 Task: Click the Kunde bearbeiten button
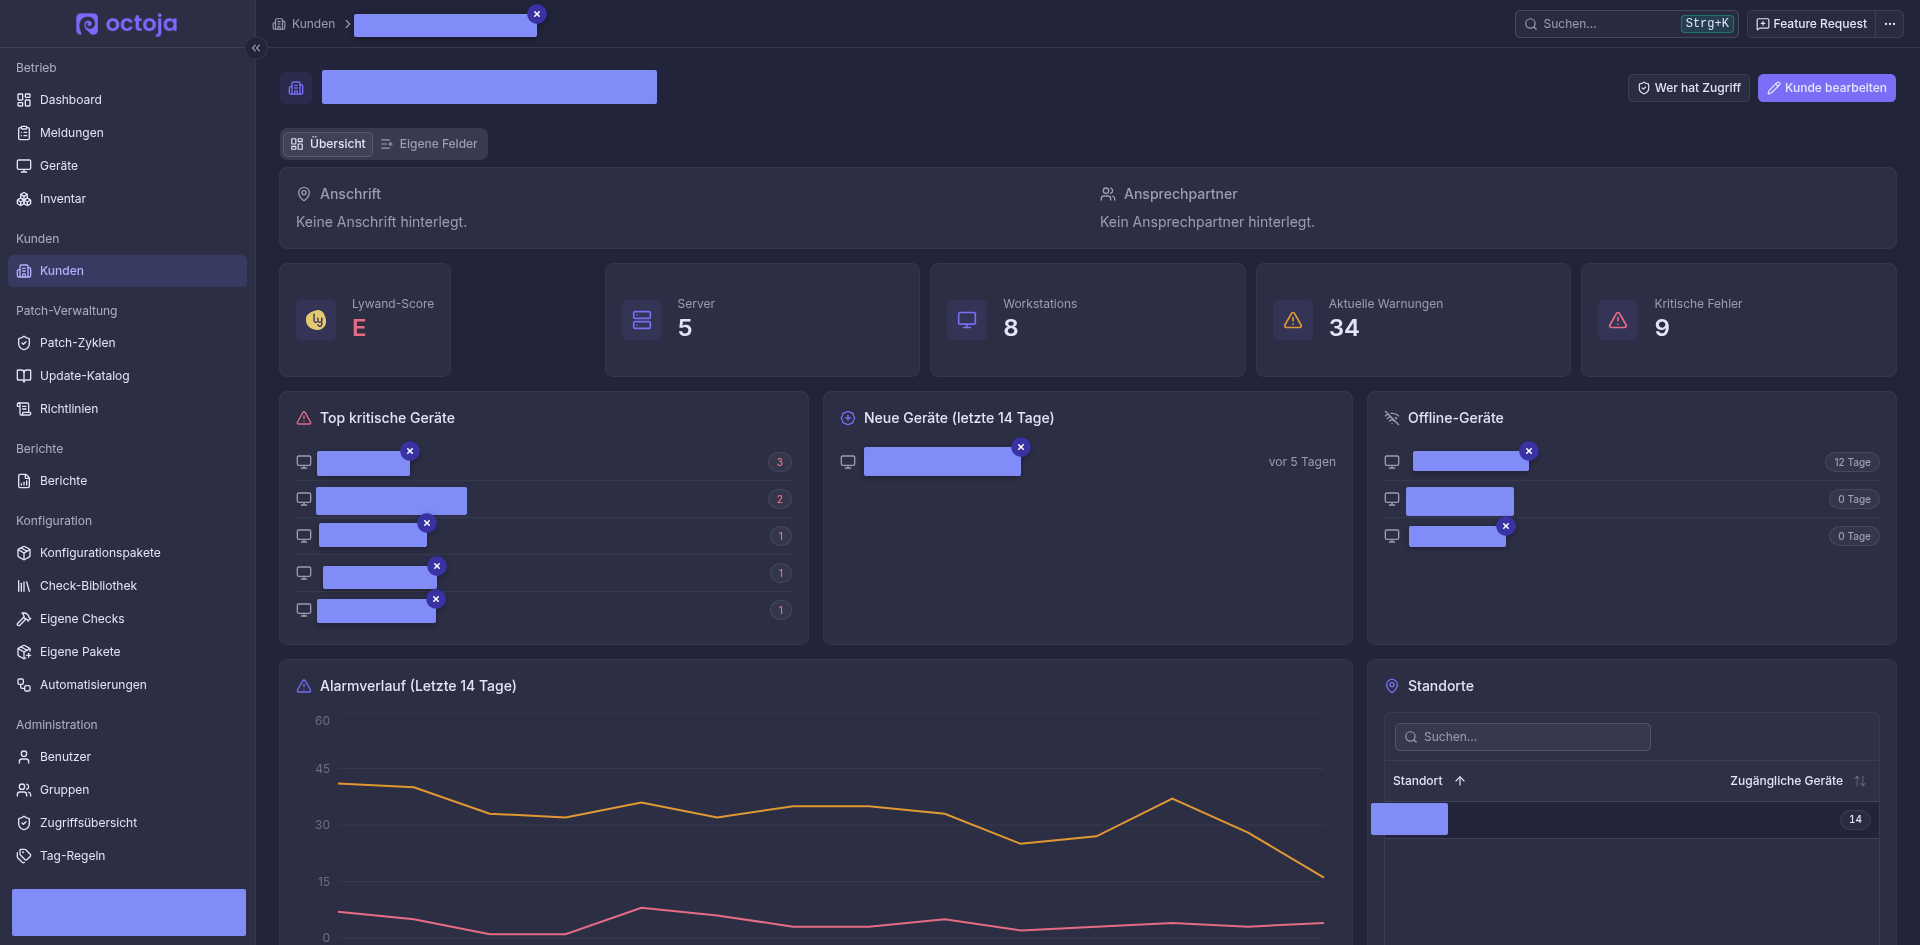(1826, 88)
